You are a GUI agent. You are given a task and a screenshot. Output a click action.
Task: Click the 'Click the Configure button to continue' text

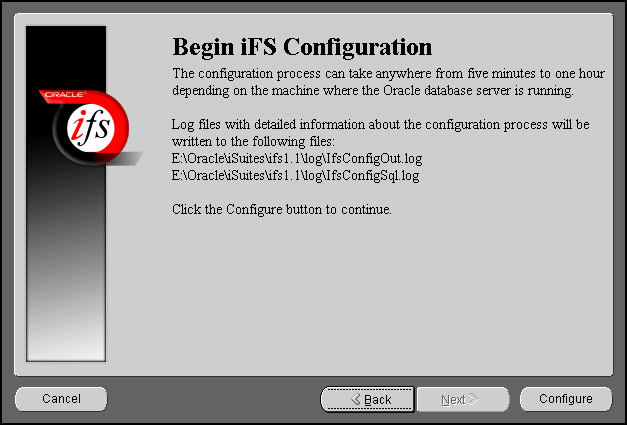(x=282, y=210)
